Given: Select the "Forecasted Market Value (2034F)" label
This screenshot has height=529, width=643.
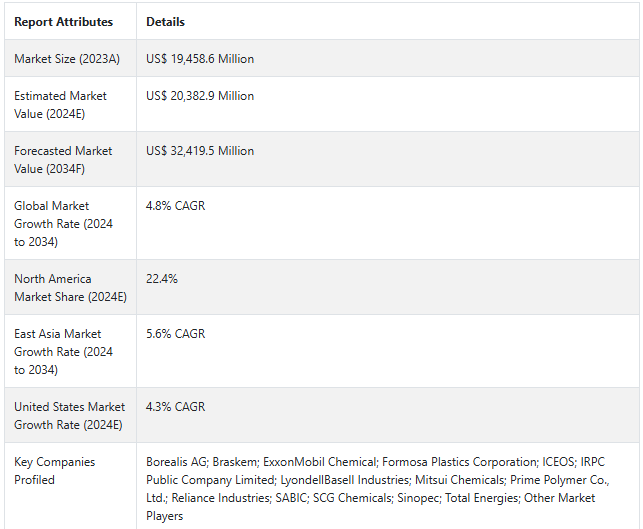Looking at the screenshot, I should (x=63, y=160).
